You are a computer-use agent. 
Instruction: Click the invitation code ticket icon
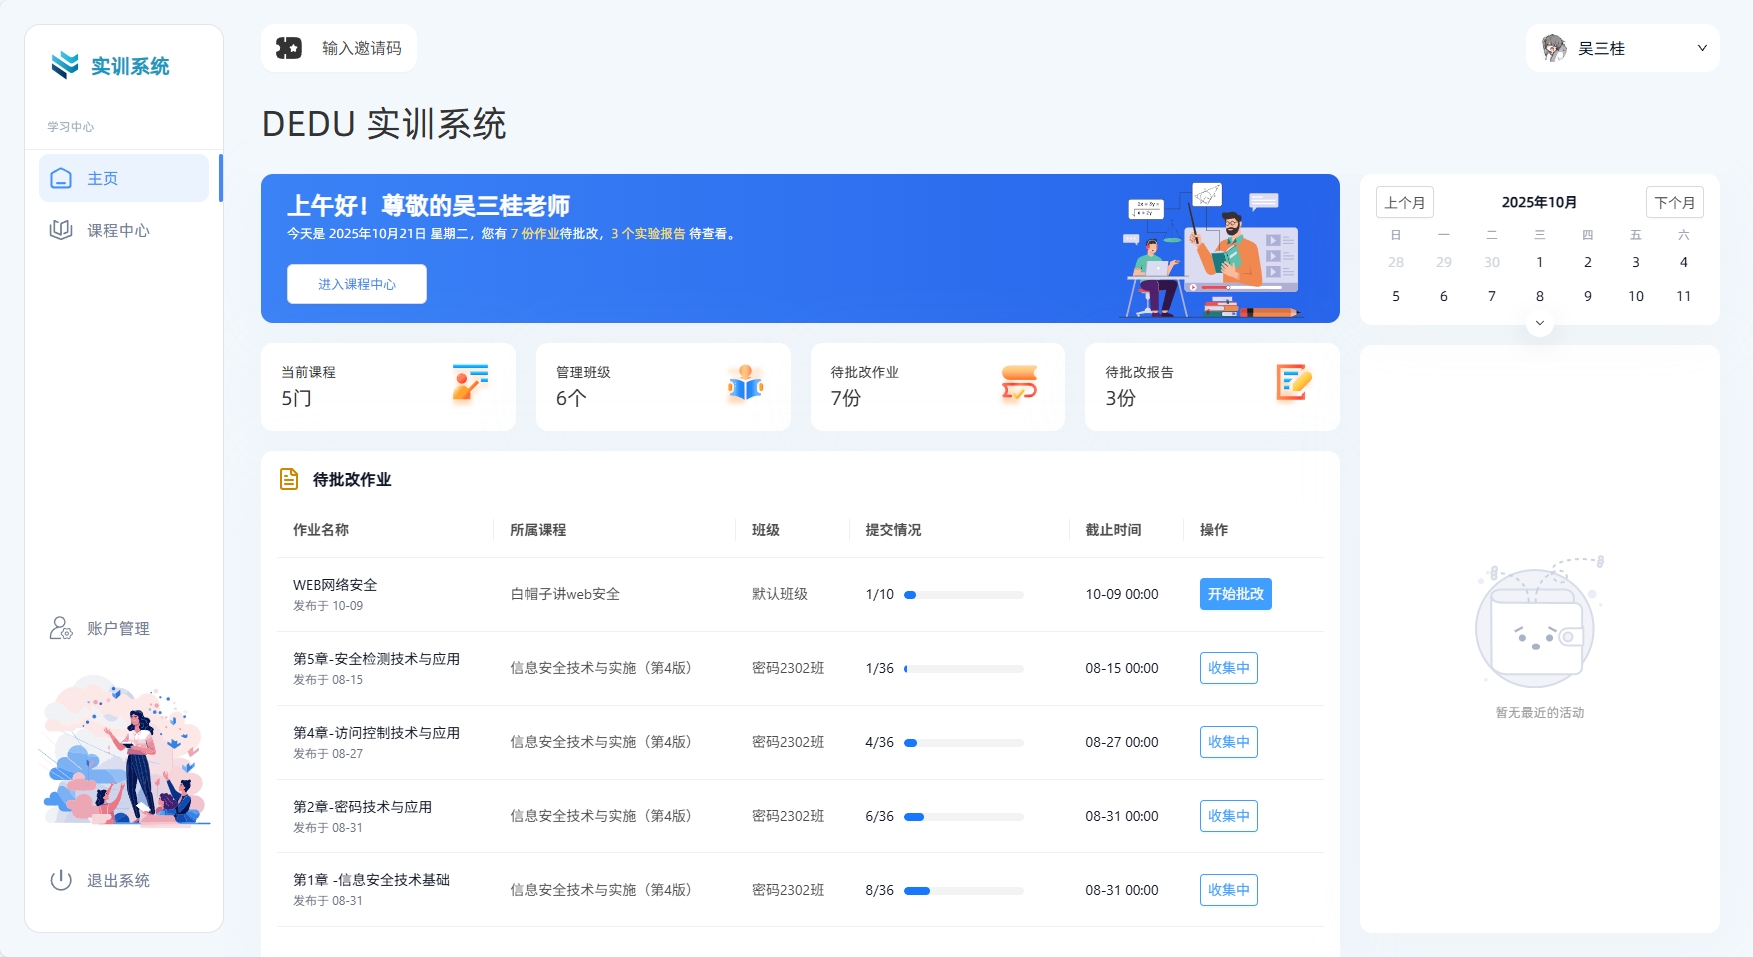pyautogui.click(x=289, y=48)
